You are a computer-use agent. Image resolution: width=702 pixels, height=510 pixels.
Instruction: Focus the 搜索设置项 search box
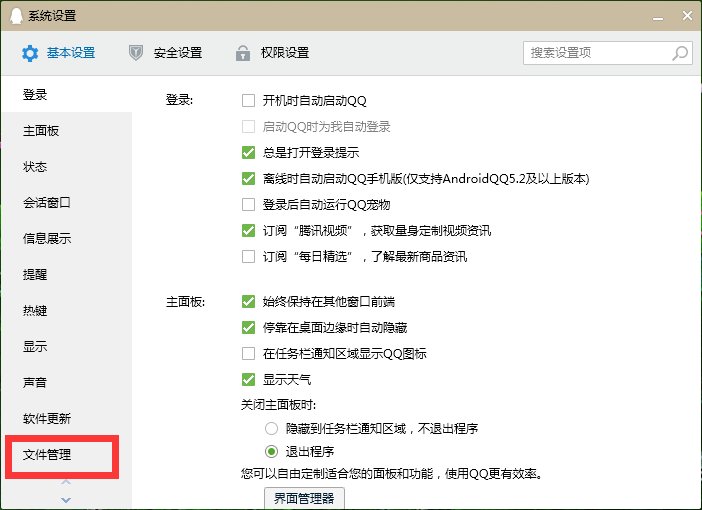(608, 53)
